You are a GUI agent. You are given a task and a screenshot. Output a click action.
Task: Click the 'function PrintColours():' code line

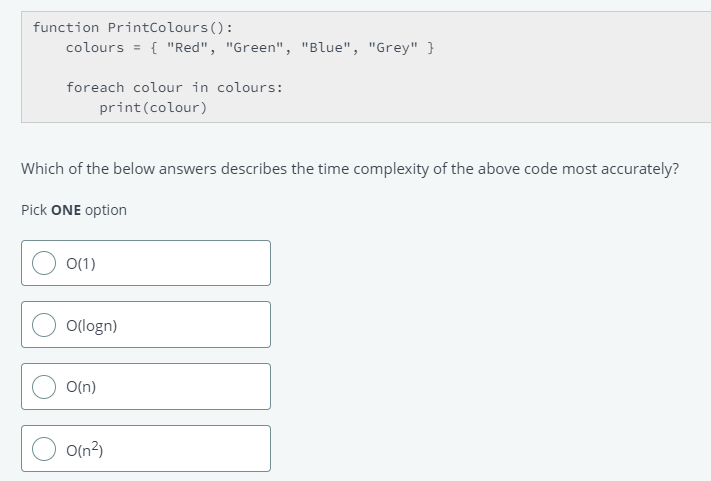coord(132,28)
